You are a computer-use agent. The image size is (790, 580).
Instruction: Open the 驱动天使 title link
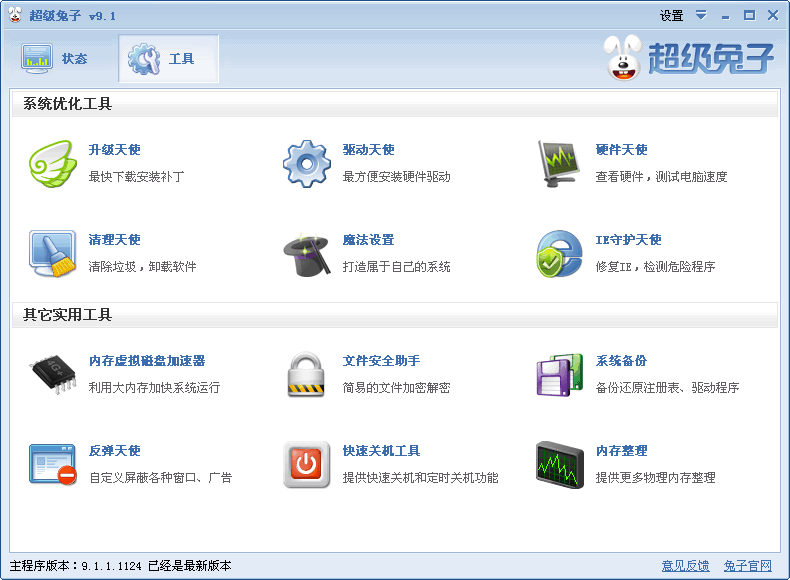tap(368, 150)
